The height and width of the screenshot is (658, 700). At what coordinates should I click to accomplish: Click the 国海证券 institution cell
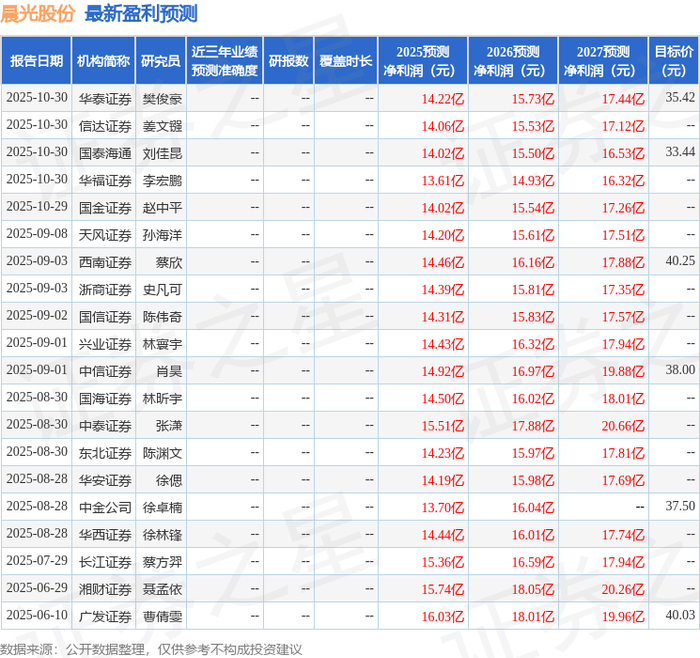click(105, 399)
